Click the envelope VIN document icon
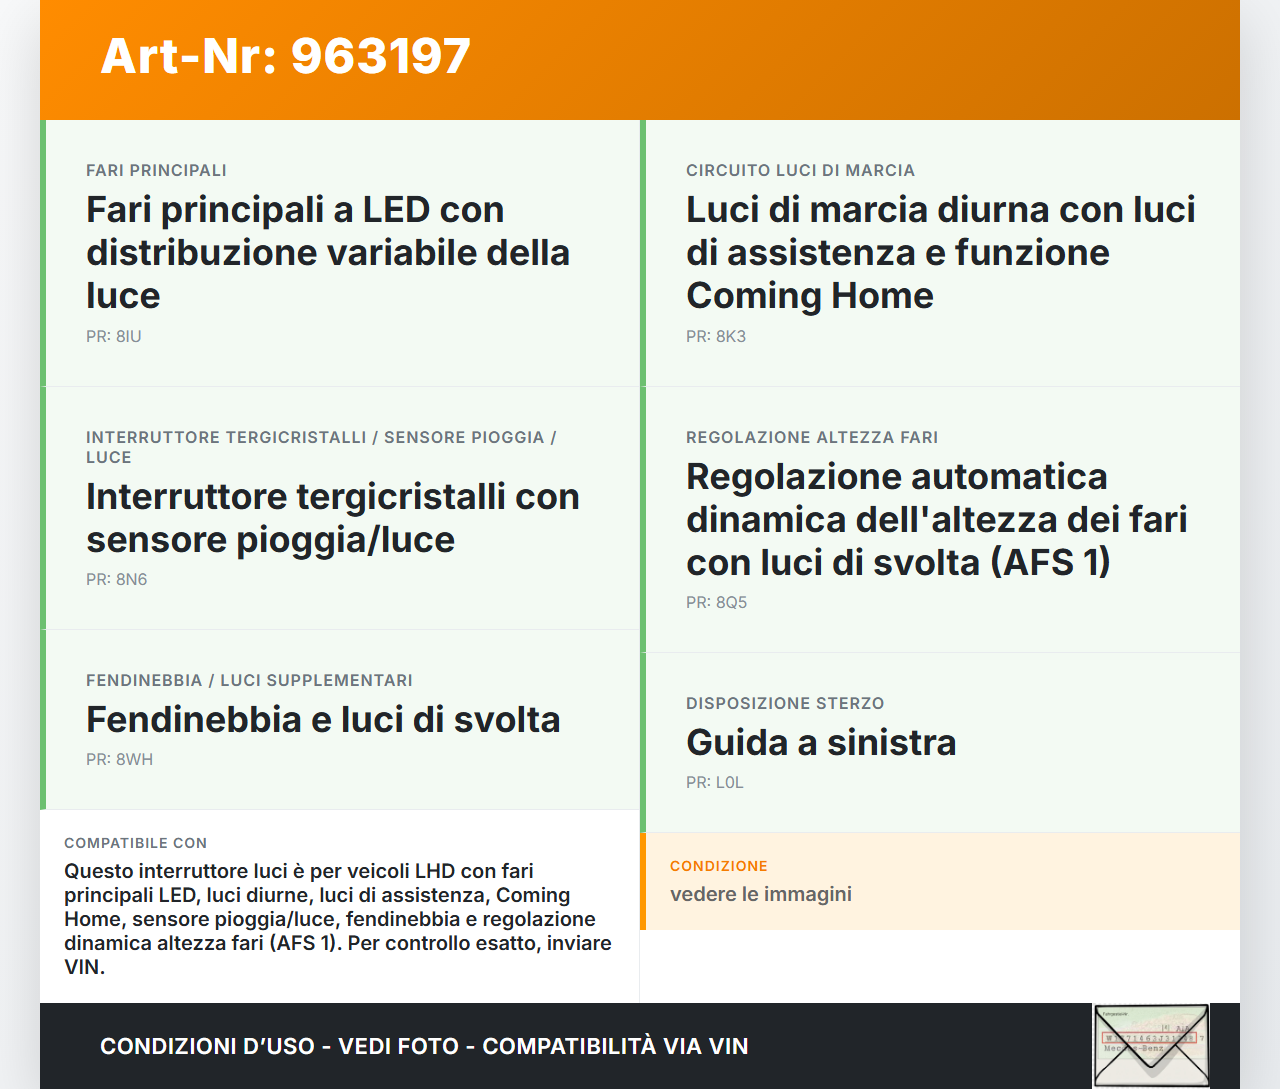The width and height of the screenshot is (1280, 1090). click(1151, 1045)
